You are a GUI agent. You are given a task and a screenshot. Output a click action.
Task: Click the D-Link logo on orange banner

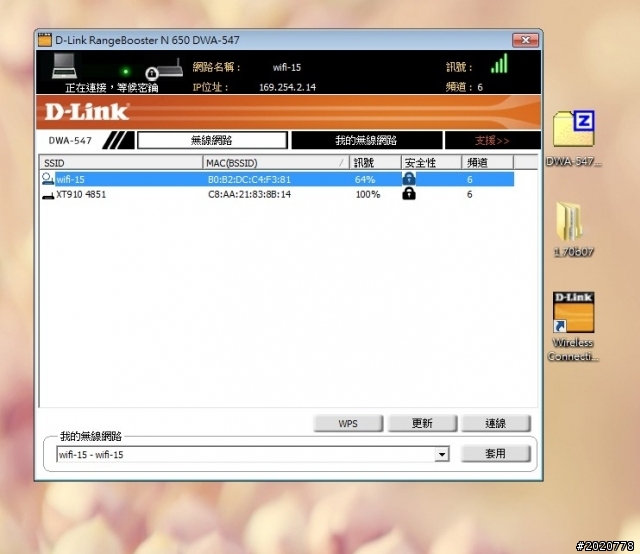coord(87,112)
